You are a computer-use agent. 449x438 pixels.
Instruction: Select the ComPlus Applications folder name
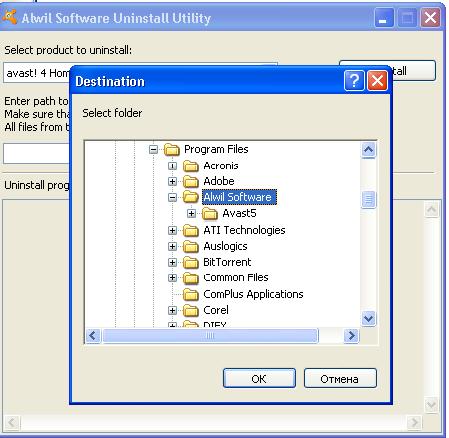point(253,294)
